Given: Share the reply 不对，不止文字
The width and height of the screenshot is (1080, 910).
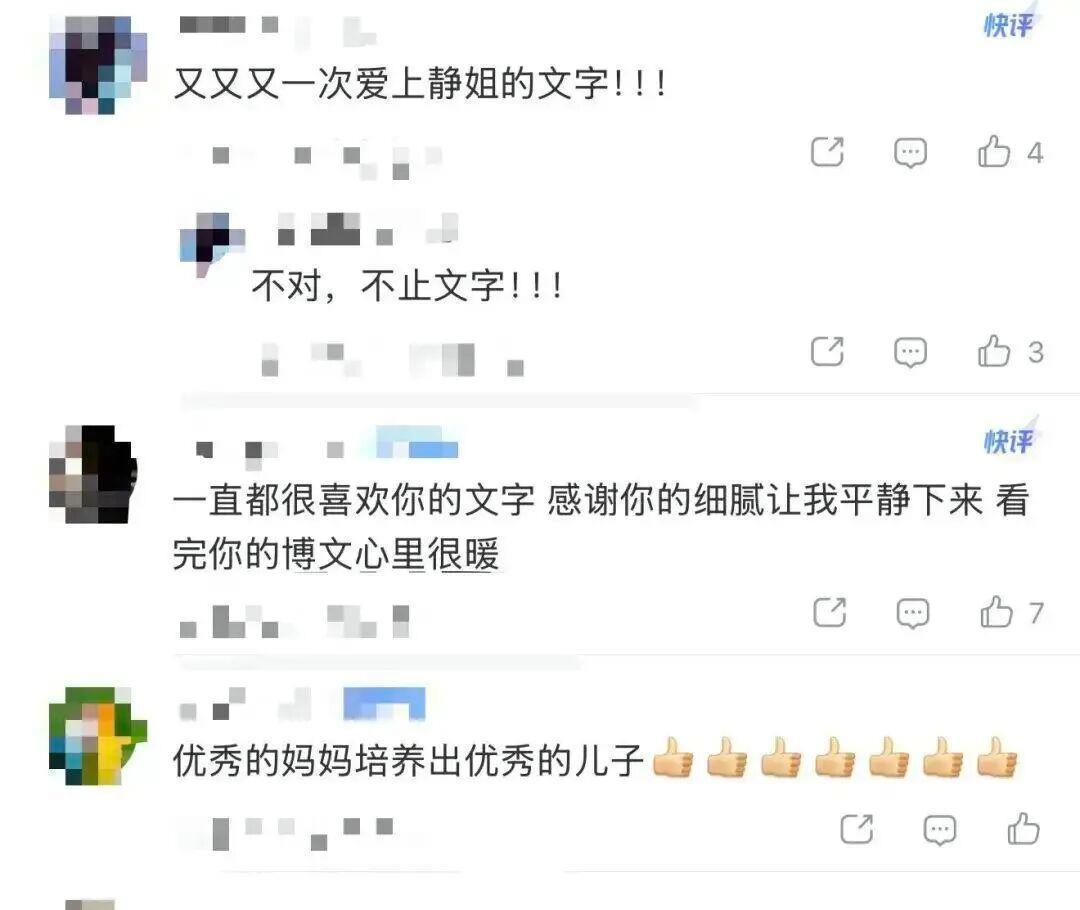Looking at the screenshot, I should pyautogui.click(x=827, y=351).
